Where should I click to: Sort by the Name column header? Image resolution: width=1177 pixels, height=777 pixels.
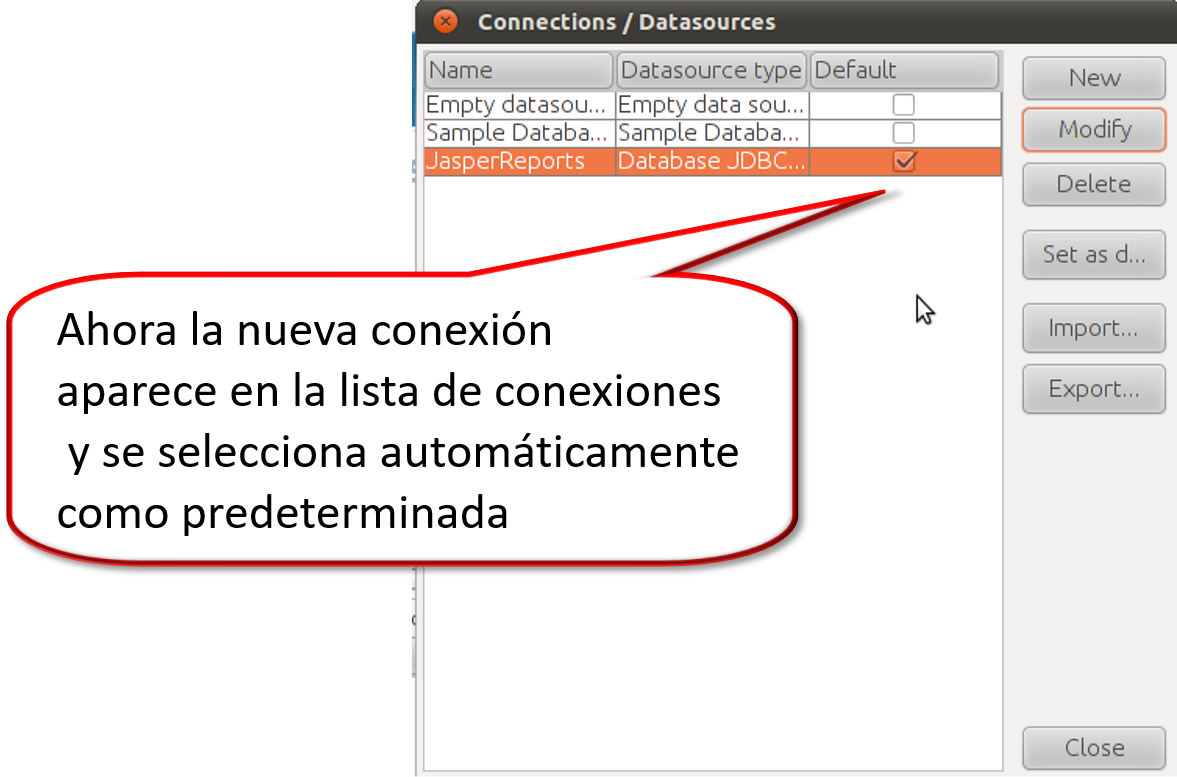pos(519,71)
